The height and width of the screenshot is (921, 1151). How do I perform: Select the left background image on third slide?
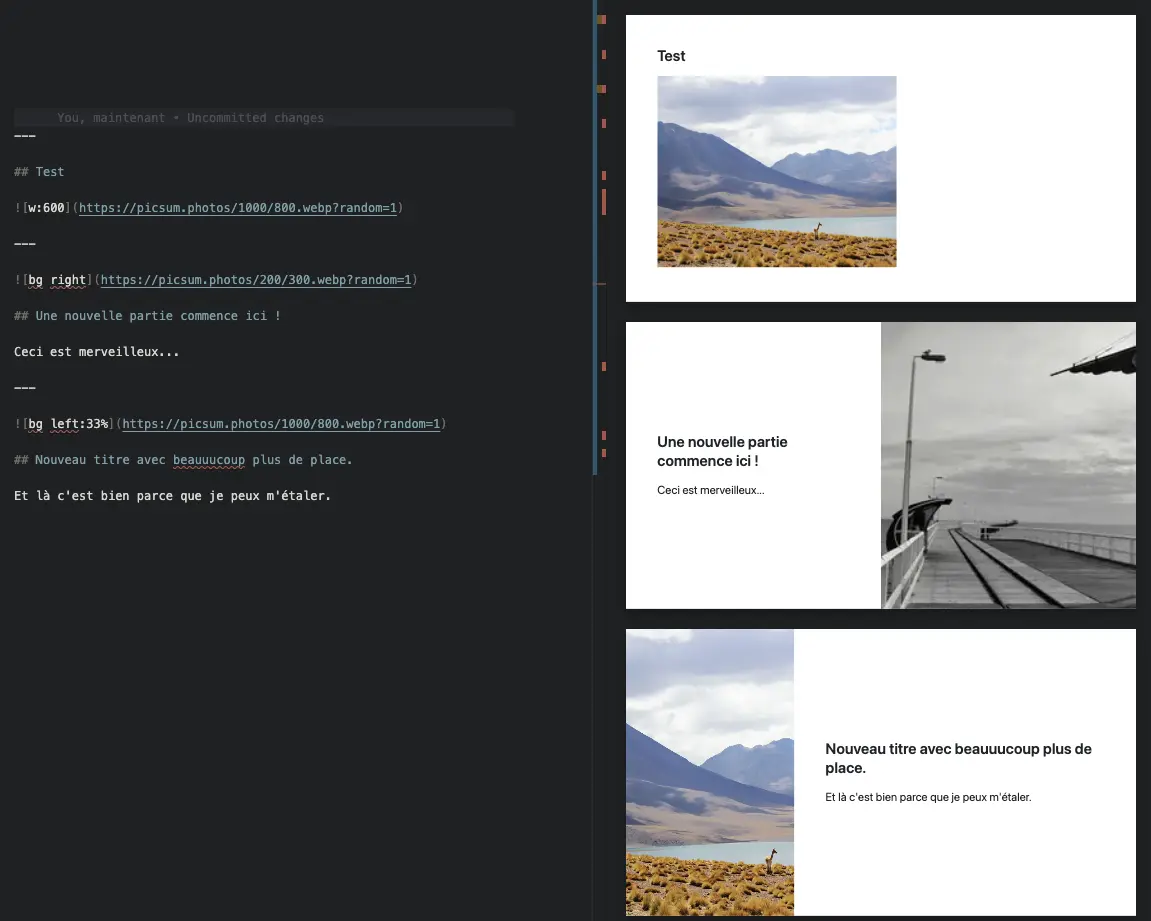coord(709,771)
